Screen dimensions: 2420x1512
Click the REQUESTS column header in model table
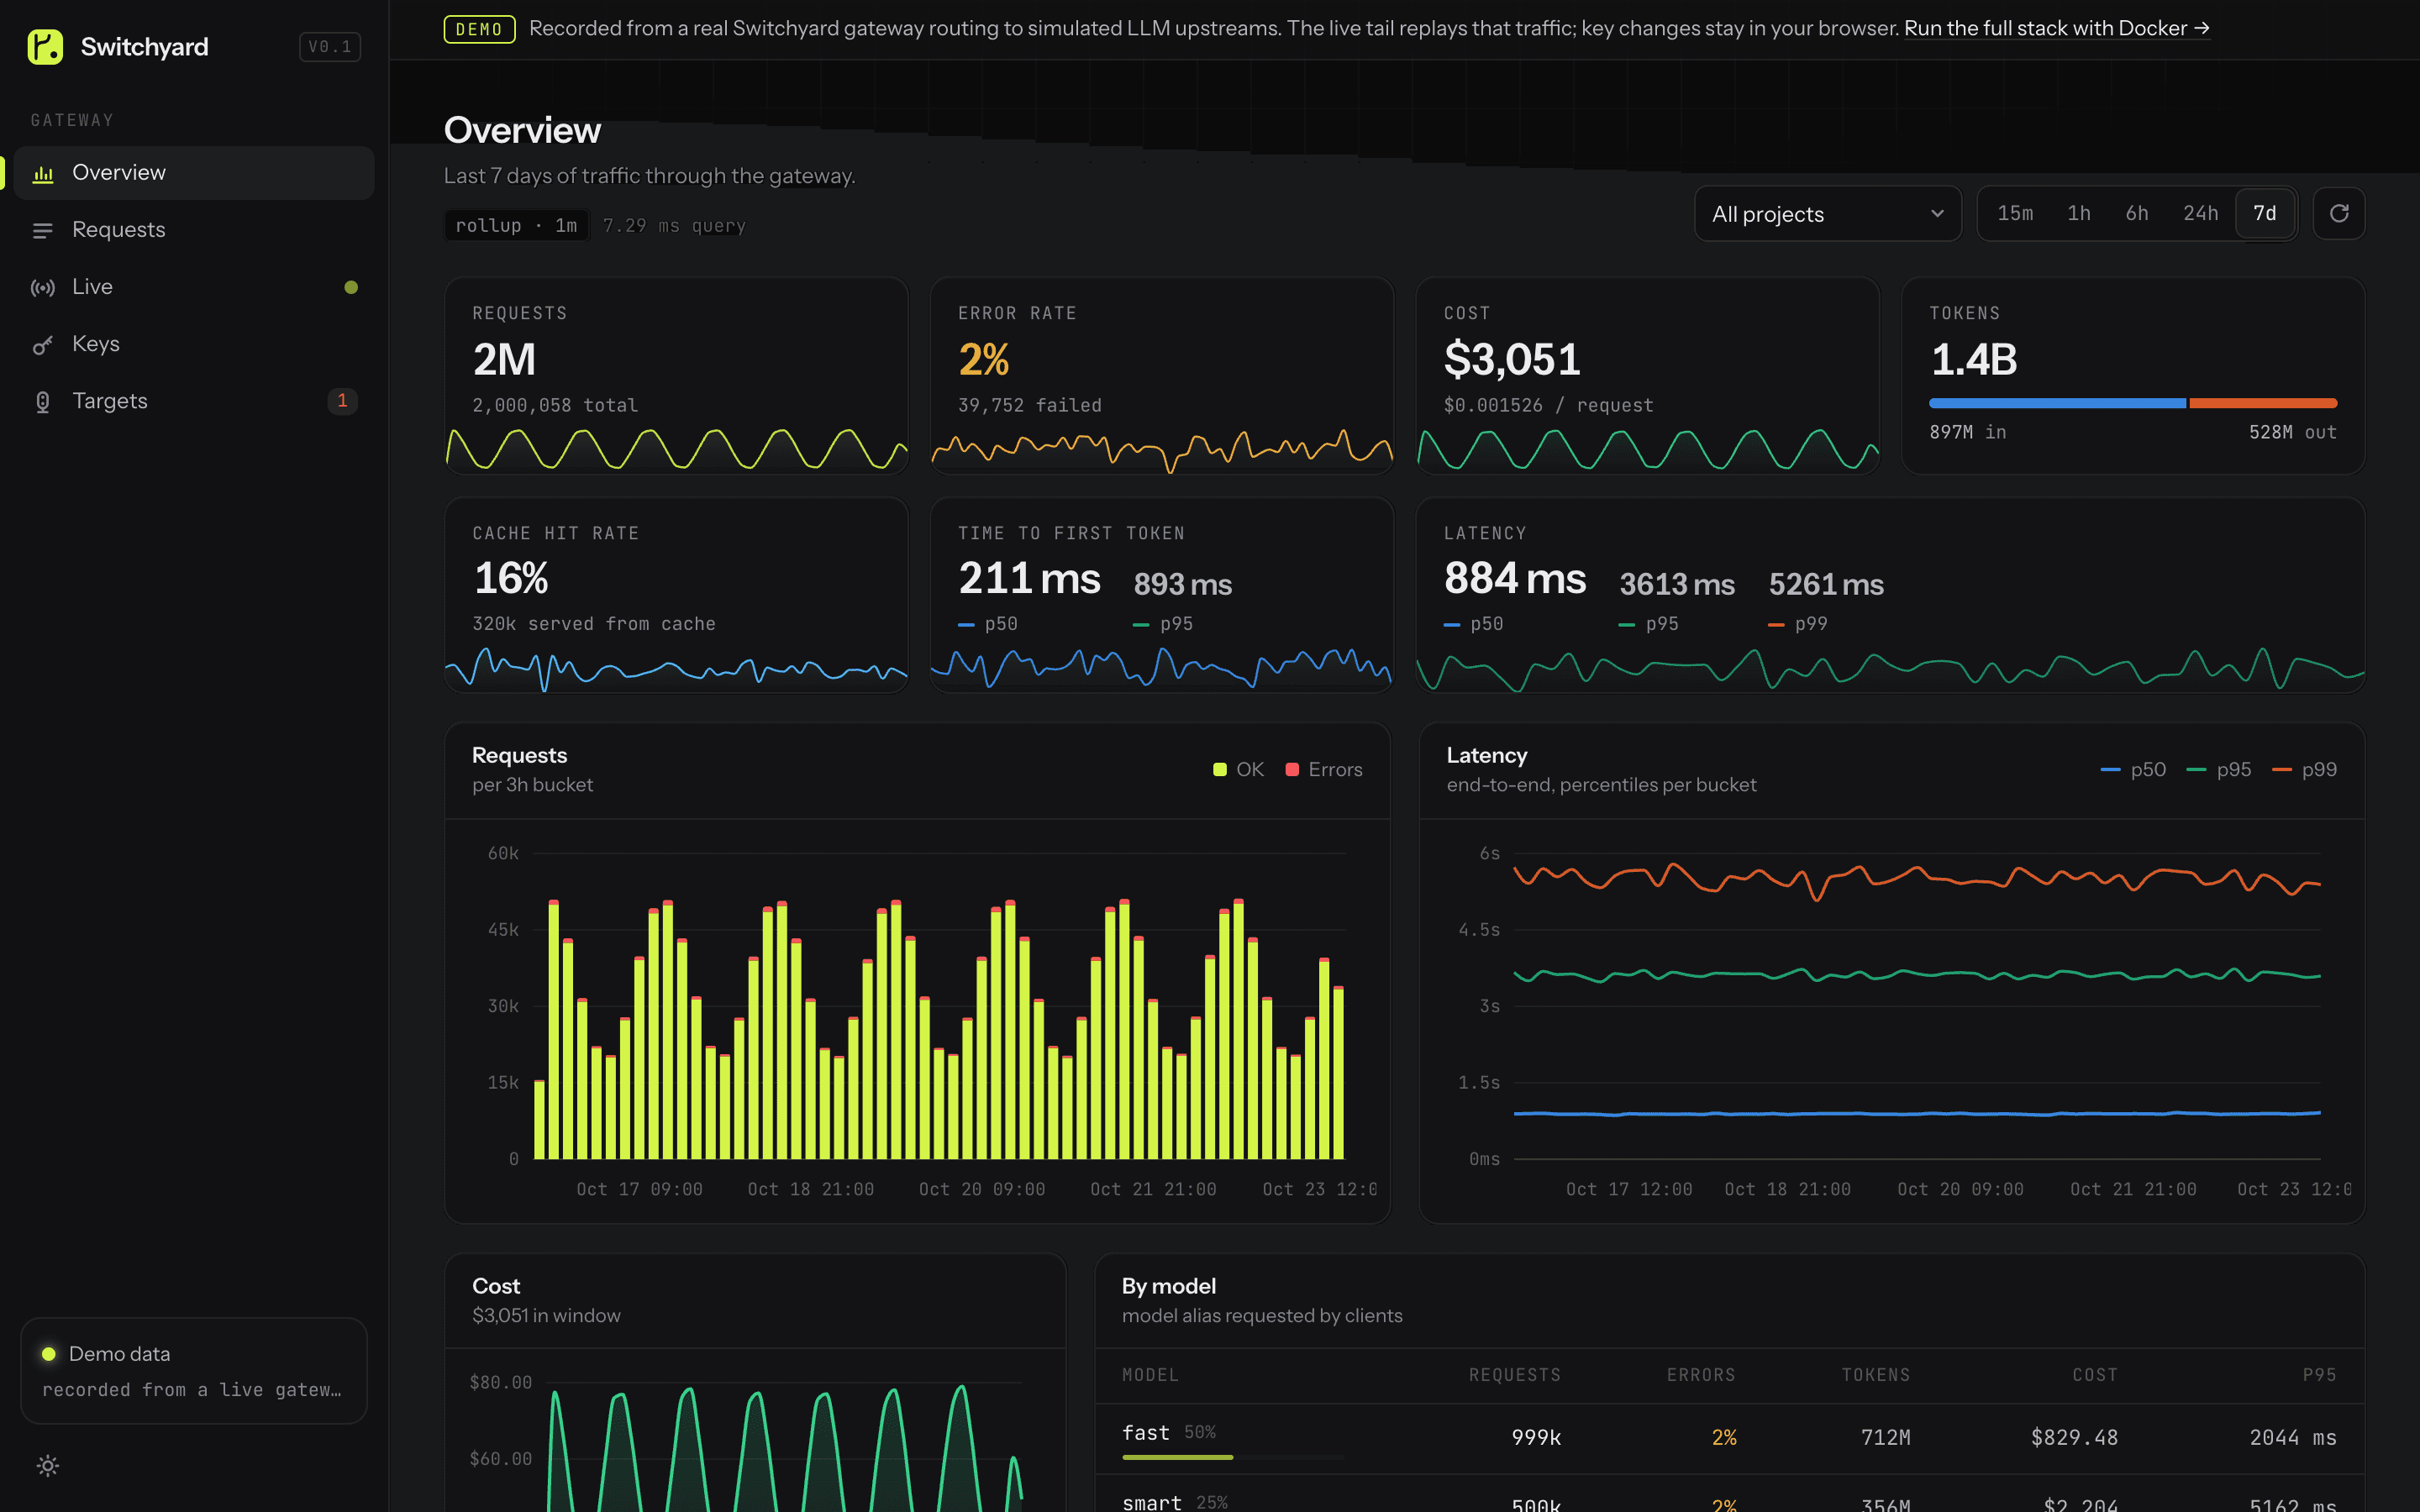point(1514,1375)
